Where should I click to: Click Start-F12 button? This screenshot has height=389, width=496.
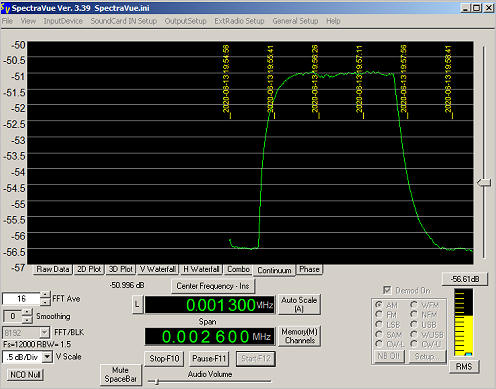pyautogui.click(x=256, y=359)
